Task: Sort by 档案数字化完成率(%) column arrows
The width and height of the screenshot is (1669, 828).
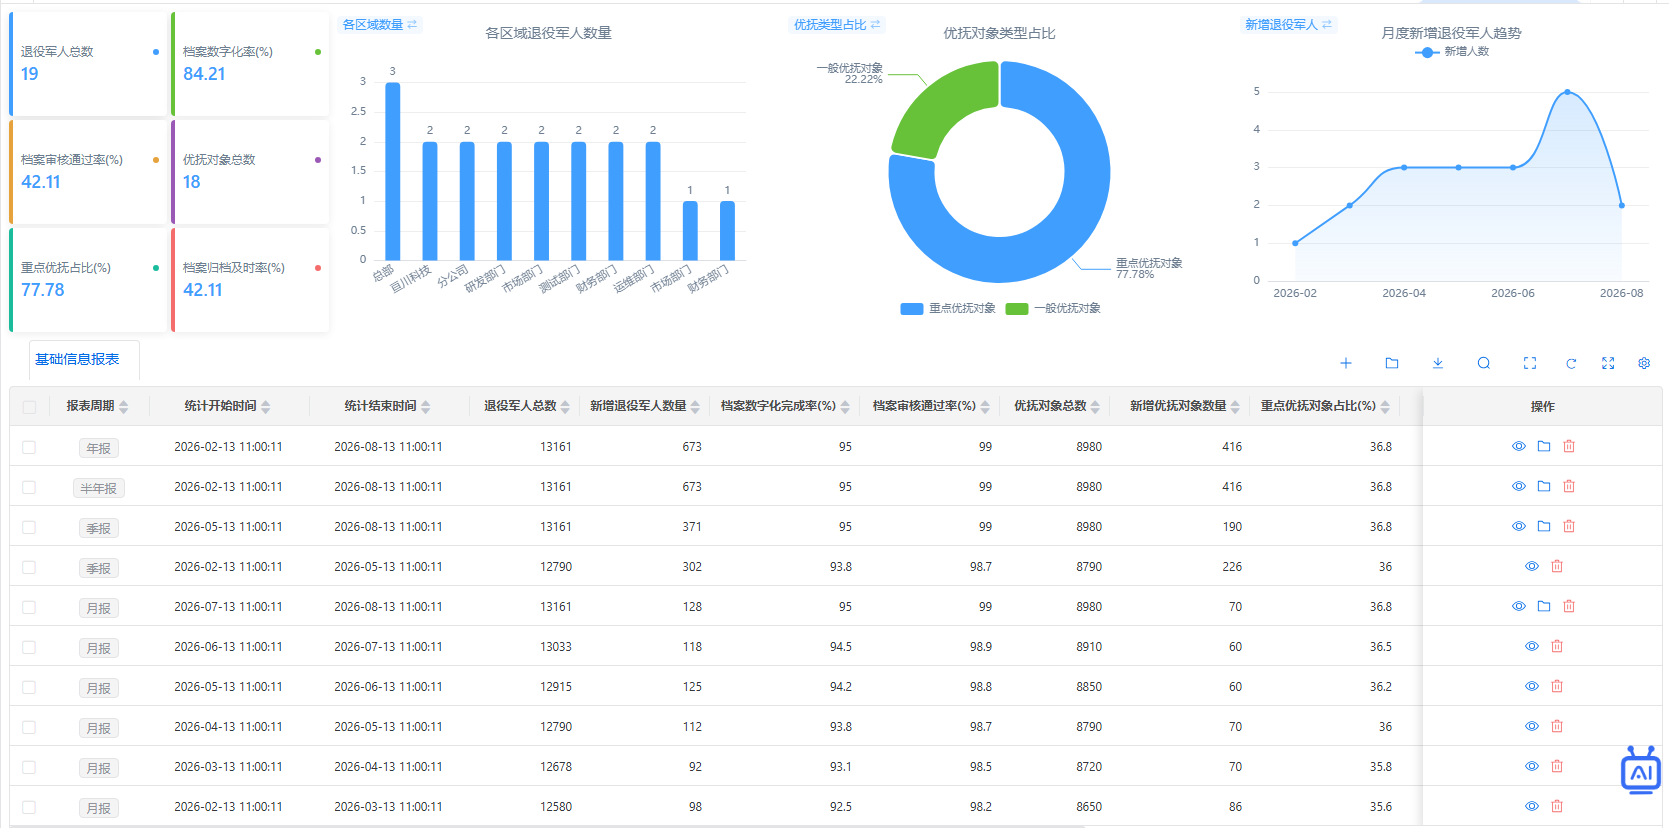Action: click(845, 407)
